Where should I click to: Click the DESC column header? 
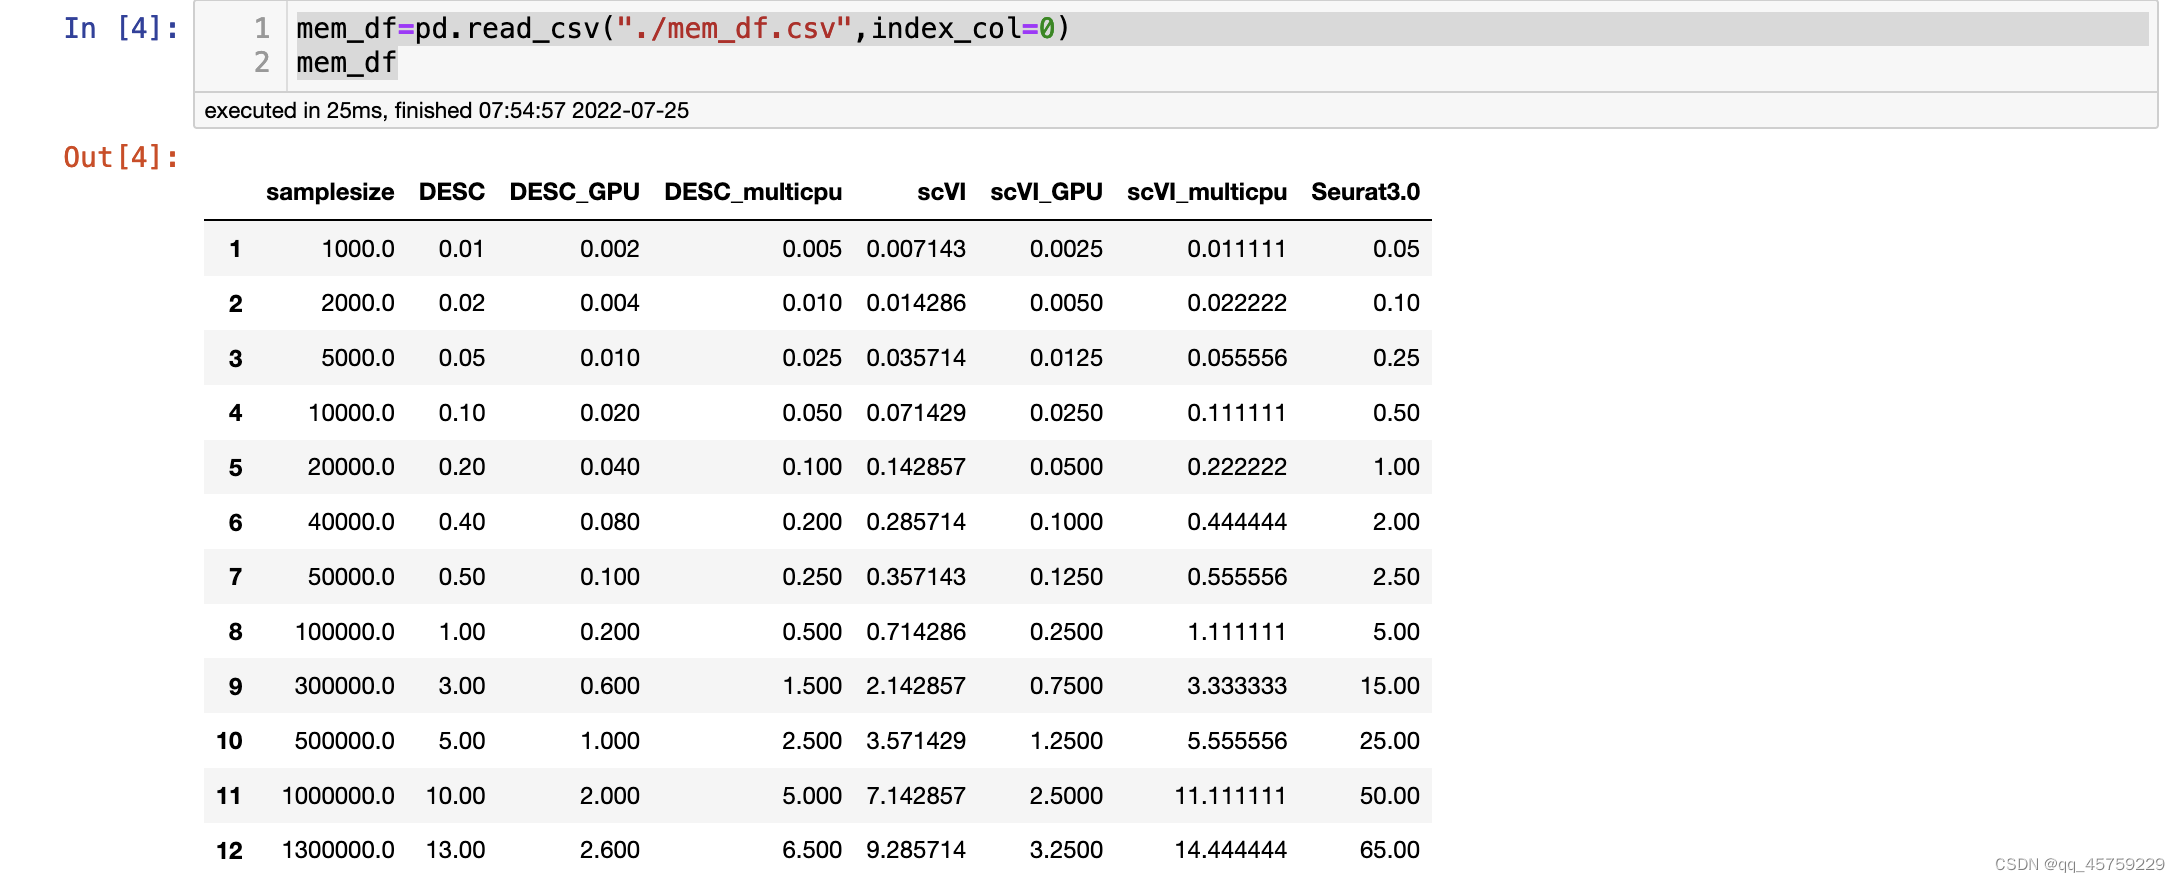tap(452, 192)
